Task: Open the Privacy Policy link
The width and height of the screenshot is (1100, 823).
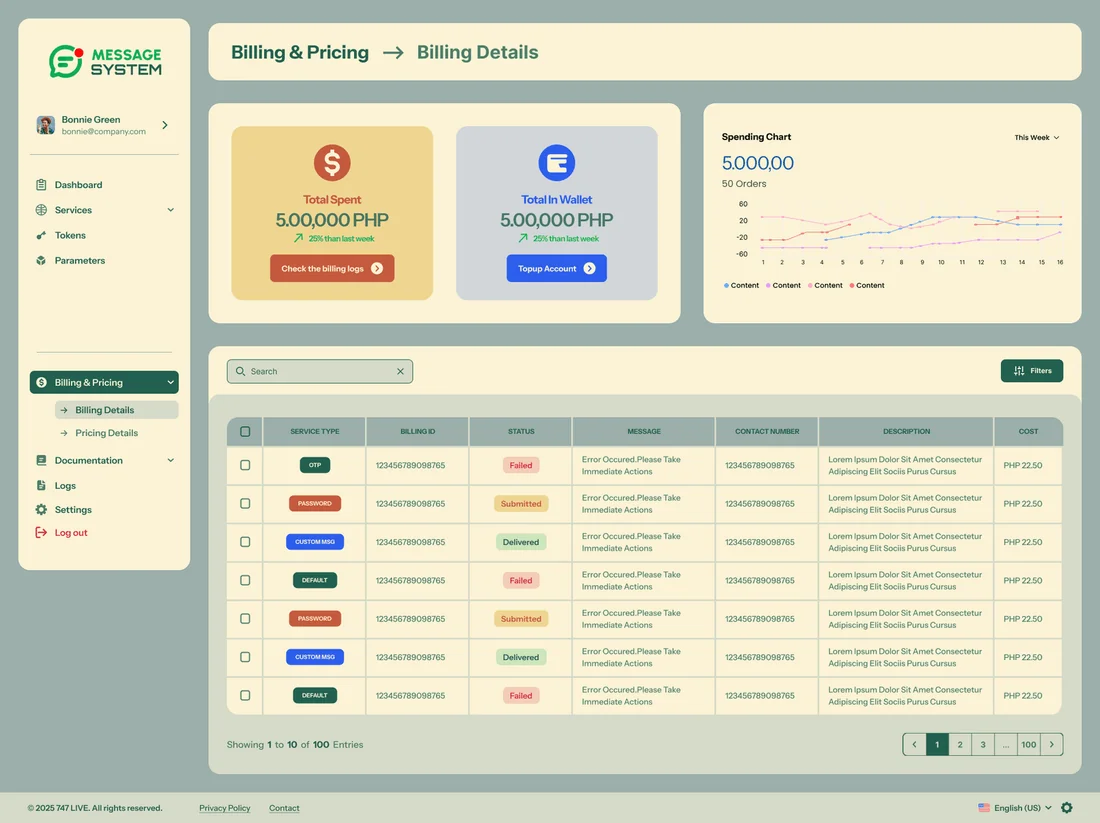Action: pos(224,808)
